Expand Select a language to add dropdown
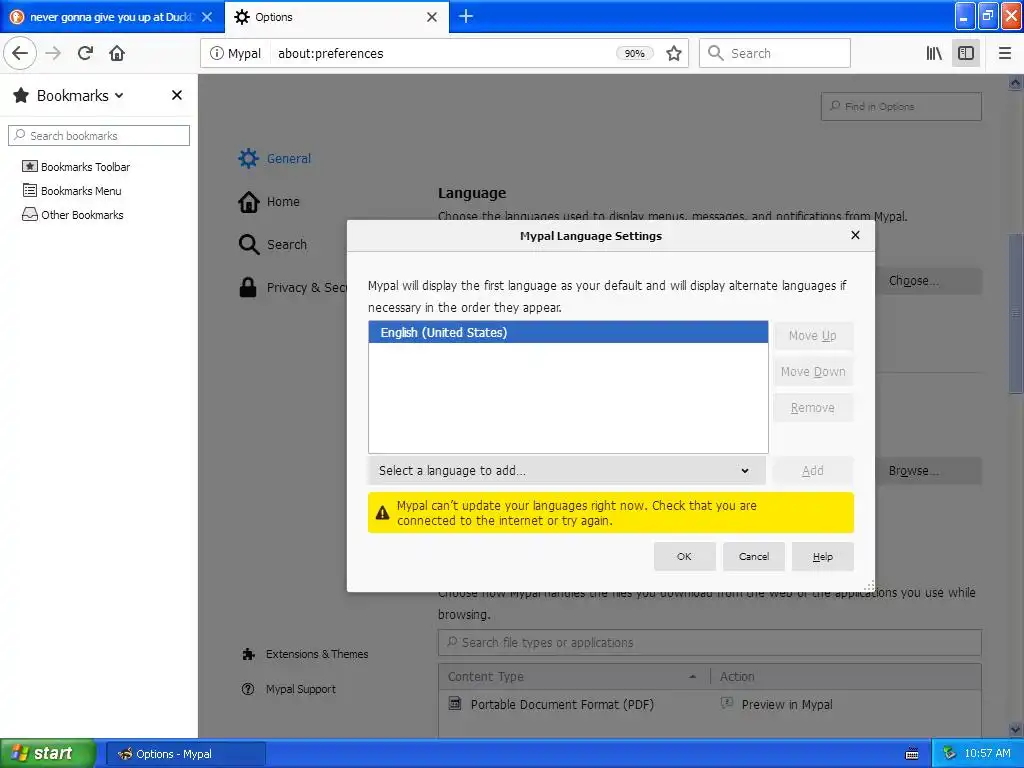 click(567, 471)
